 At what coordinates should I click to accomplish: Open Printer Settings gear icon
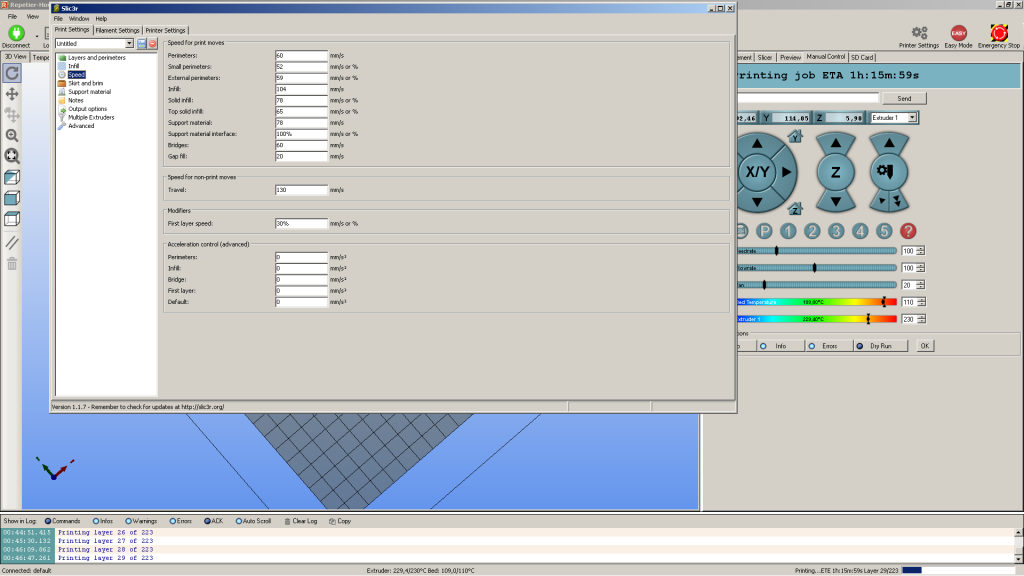tap(919, 33)
